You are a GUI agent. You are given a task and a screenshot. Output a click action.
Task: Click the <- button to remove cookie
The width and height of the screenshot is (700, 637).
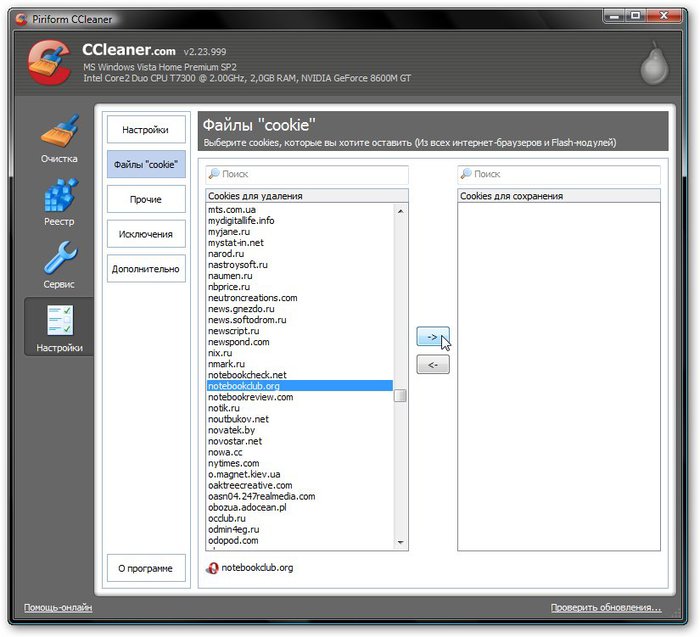click(433, 365)
